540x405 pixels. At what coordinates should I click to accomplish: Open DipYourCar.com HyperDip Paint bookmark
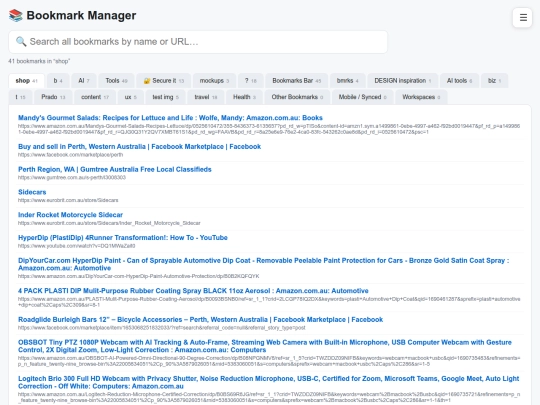point(263,264)
